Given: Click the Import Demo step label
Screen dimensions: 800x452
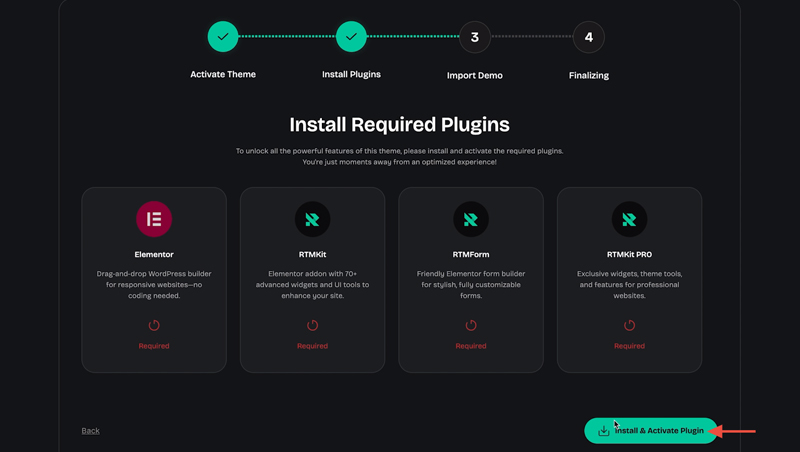Looking at the screenshot, I should (x=474, y=76).
